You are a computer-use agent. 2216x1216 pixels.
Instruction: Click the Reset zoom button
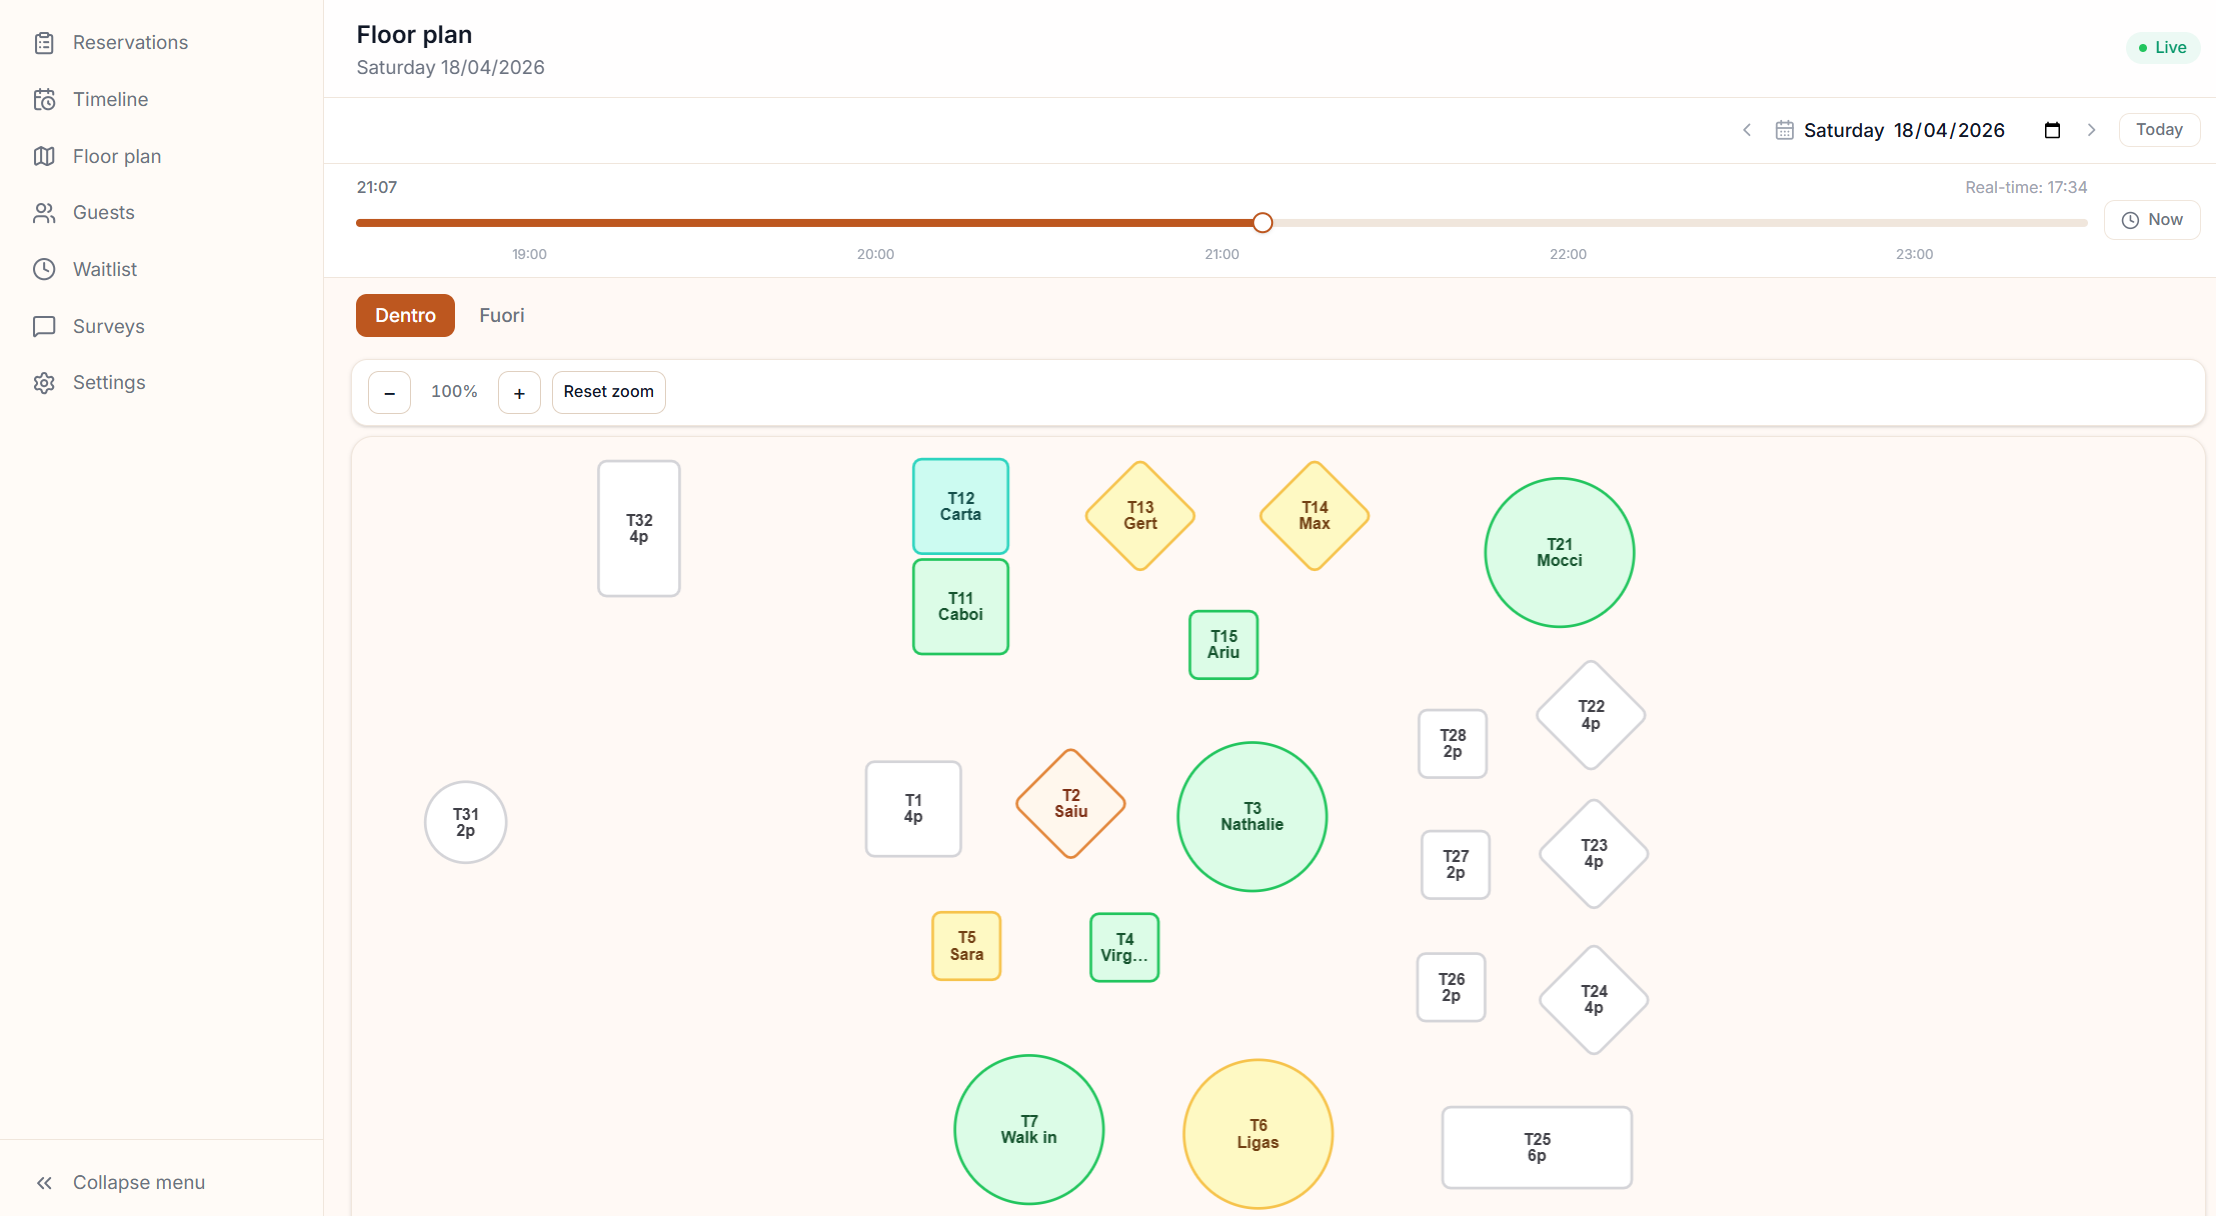click(x=608, y=392)
